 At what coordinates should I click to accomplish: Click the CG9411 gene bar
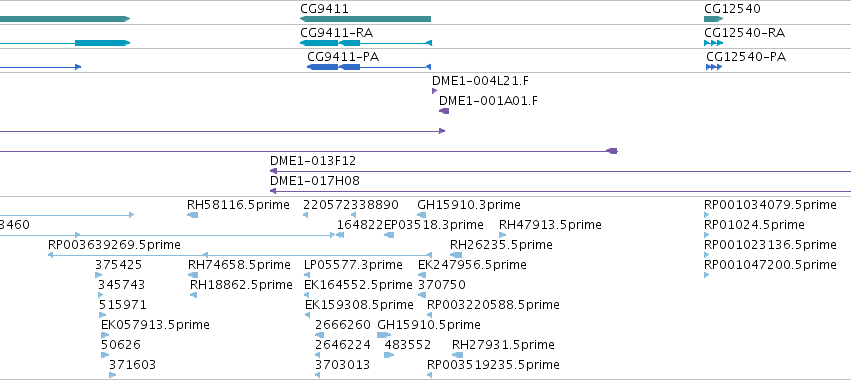pos(366,19)
